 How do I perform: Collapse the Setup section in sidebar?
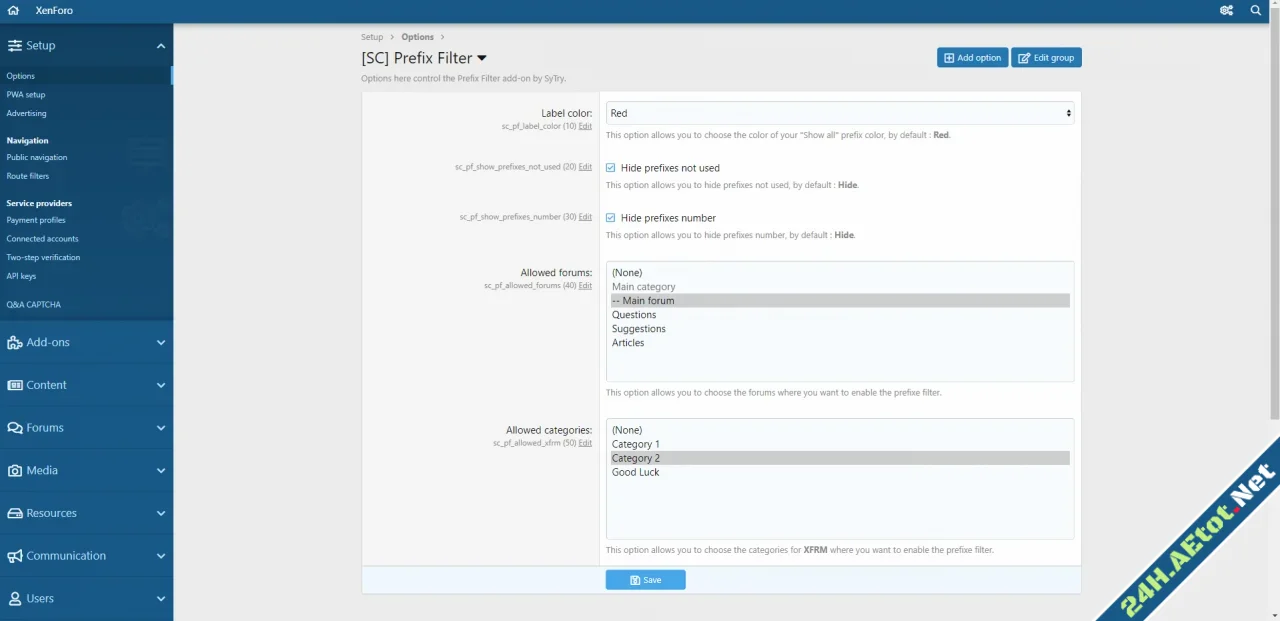tap(160, 45)
